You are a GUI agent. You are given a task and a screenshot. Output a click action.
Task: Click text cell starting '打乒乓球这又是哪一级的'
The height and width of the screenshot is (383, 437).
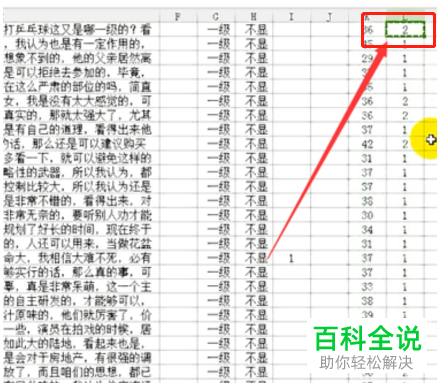pos(77,30)
